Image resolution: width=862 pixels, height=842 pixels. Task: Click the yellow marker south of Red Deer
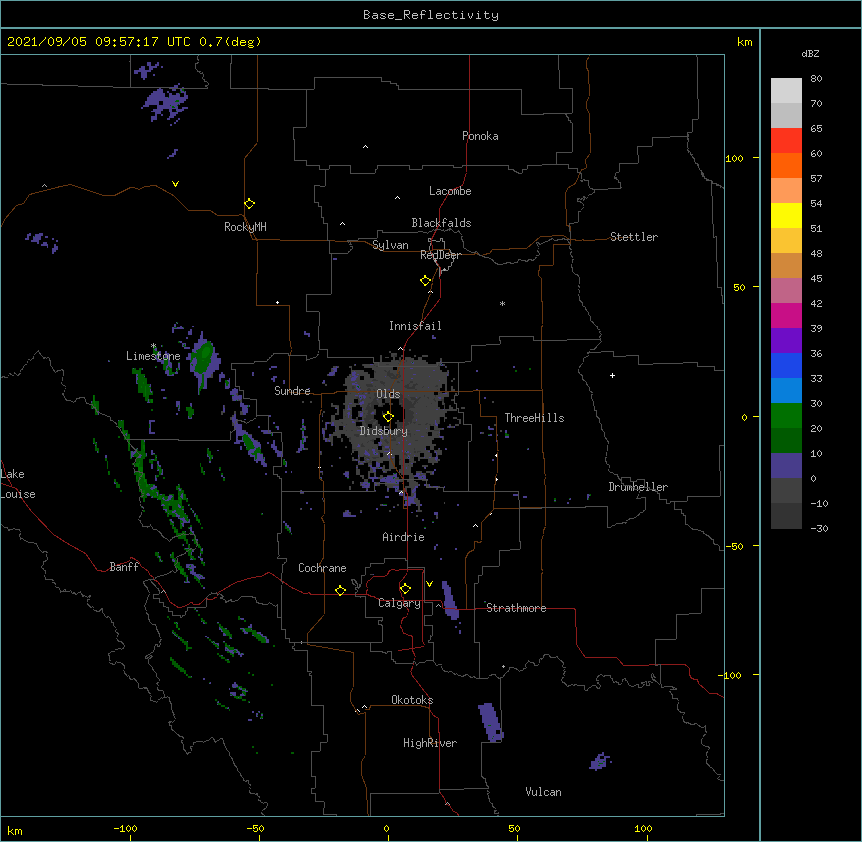pyautogui.click(x=425, y=281)
